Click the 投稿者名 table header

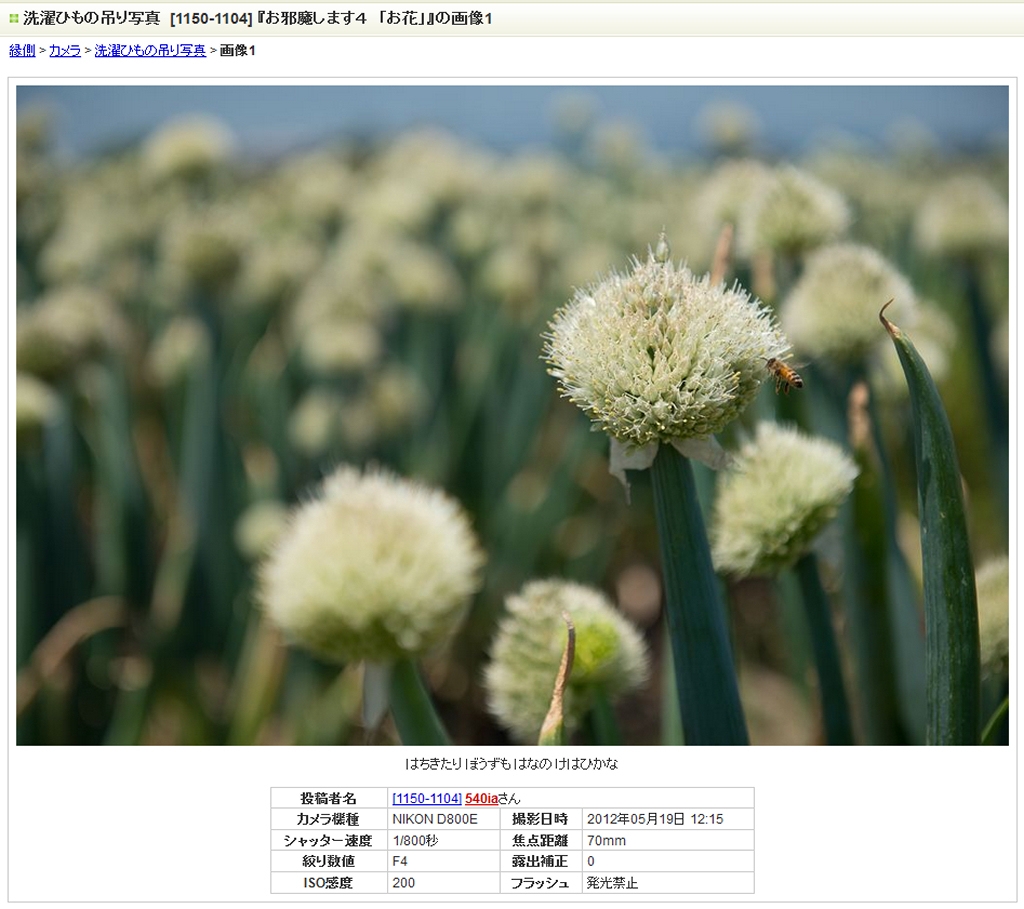pos(328,798)
